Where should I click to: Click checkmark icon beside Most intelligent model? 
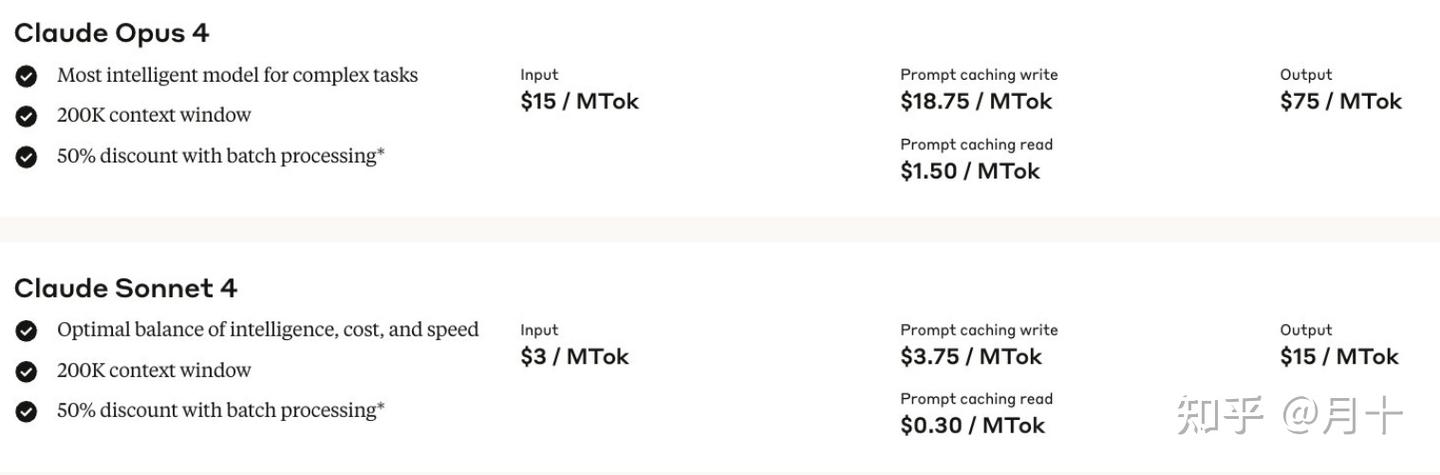click(x=27, y=76)
